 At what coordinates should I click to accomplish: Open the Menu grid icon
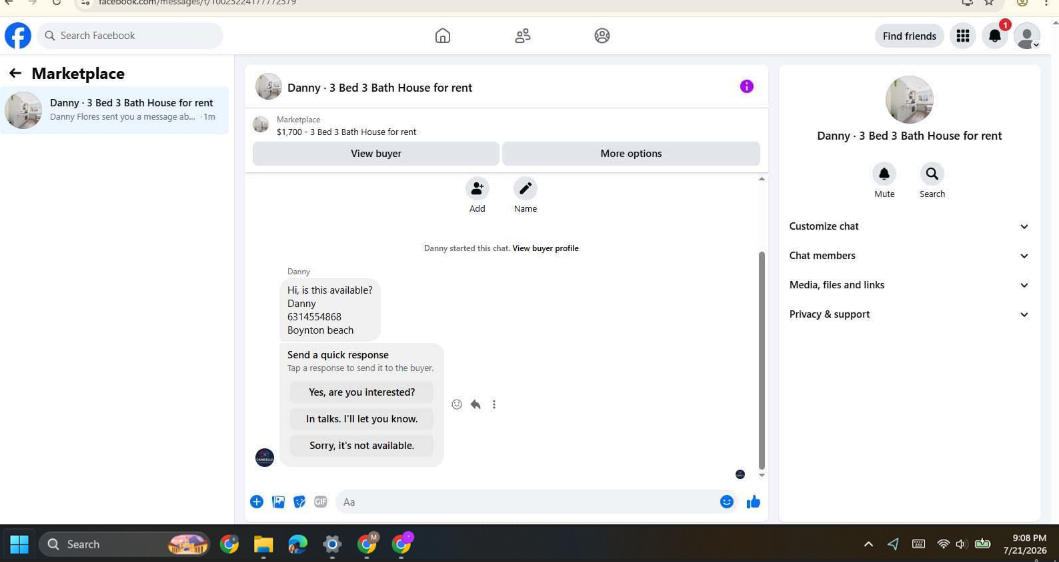963,36
